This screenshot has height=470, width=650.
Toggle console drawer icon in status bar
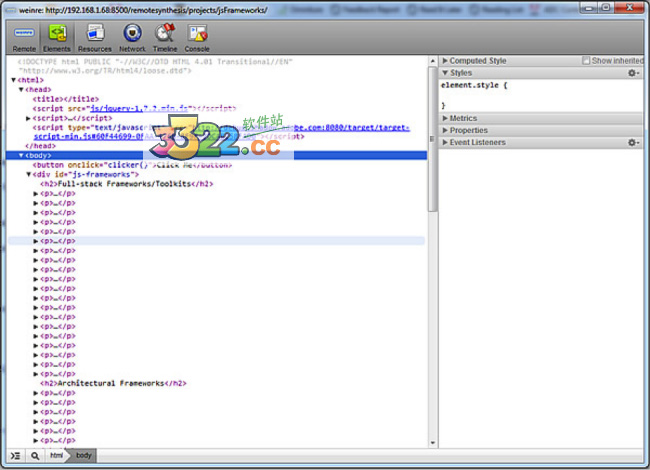pyautogui.click(x=15, y=456)
